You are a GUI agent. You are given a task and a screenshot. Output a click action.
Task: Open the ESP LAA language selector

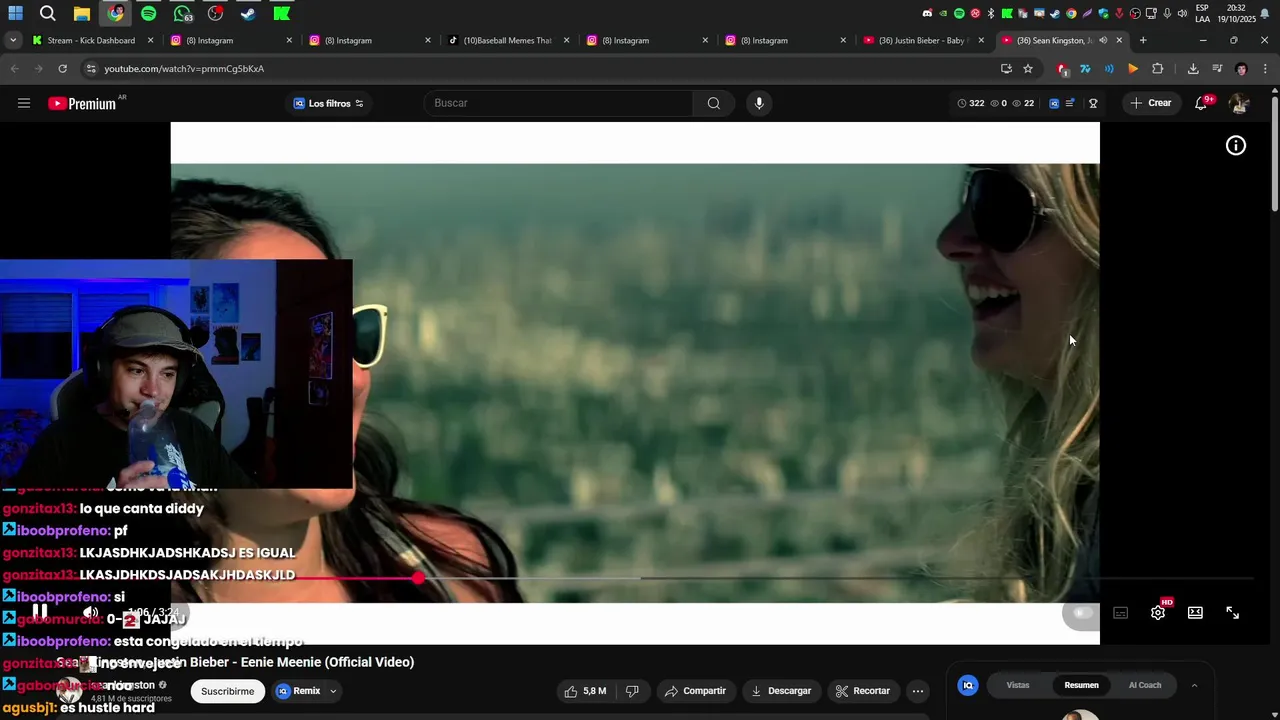pos(1203,13)
